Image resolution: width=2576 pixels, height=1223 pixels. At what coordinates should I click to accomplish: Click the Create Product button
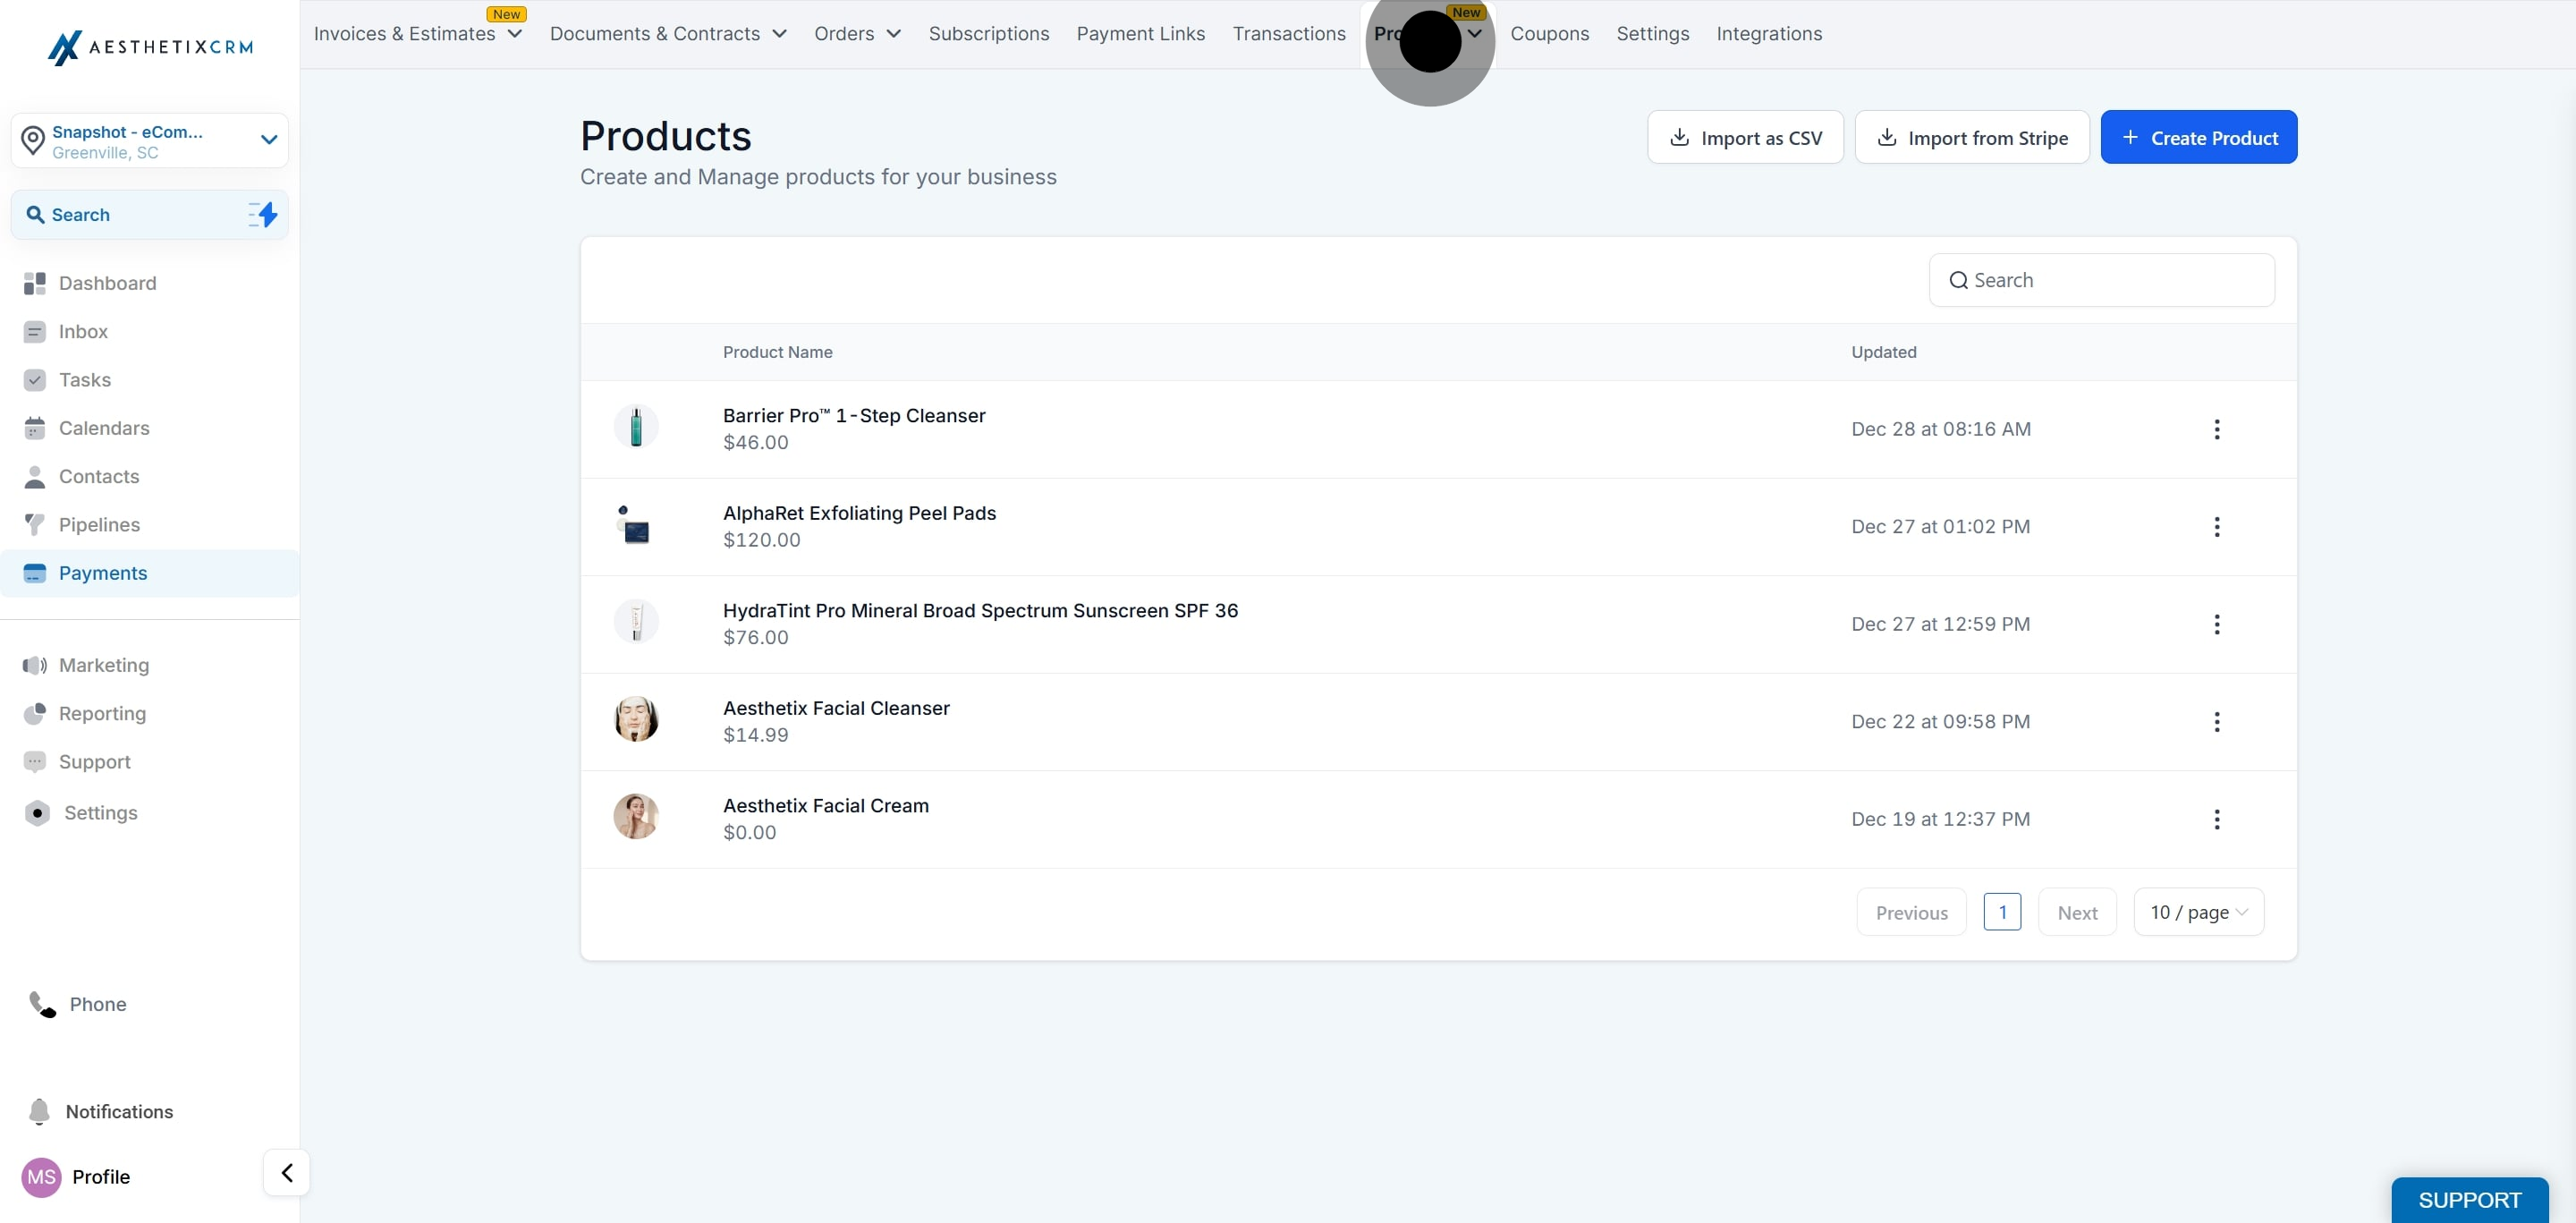pos(2199,138)
